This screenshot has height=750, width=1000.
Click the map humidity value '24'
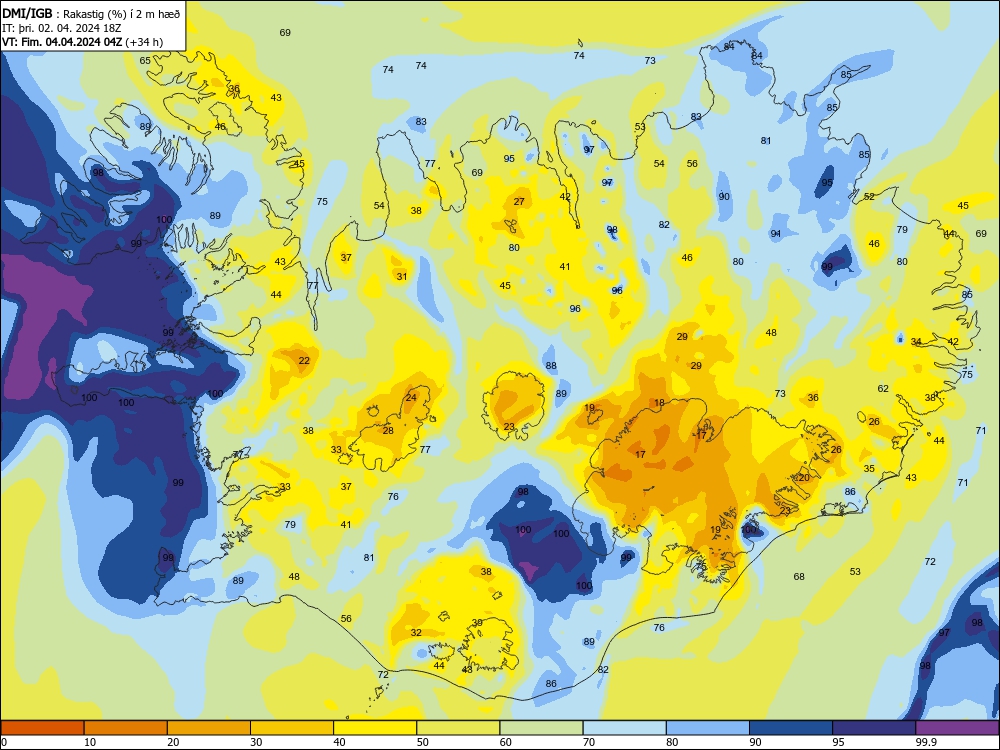pos(411,398)
